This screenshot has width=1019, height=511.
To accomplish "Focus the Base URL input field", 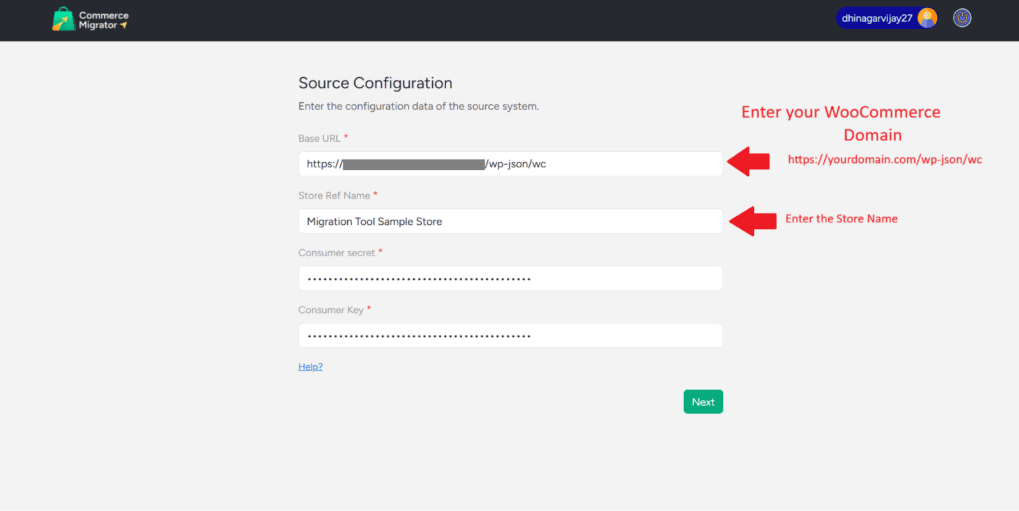I will [x=600, y=164].
